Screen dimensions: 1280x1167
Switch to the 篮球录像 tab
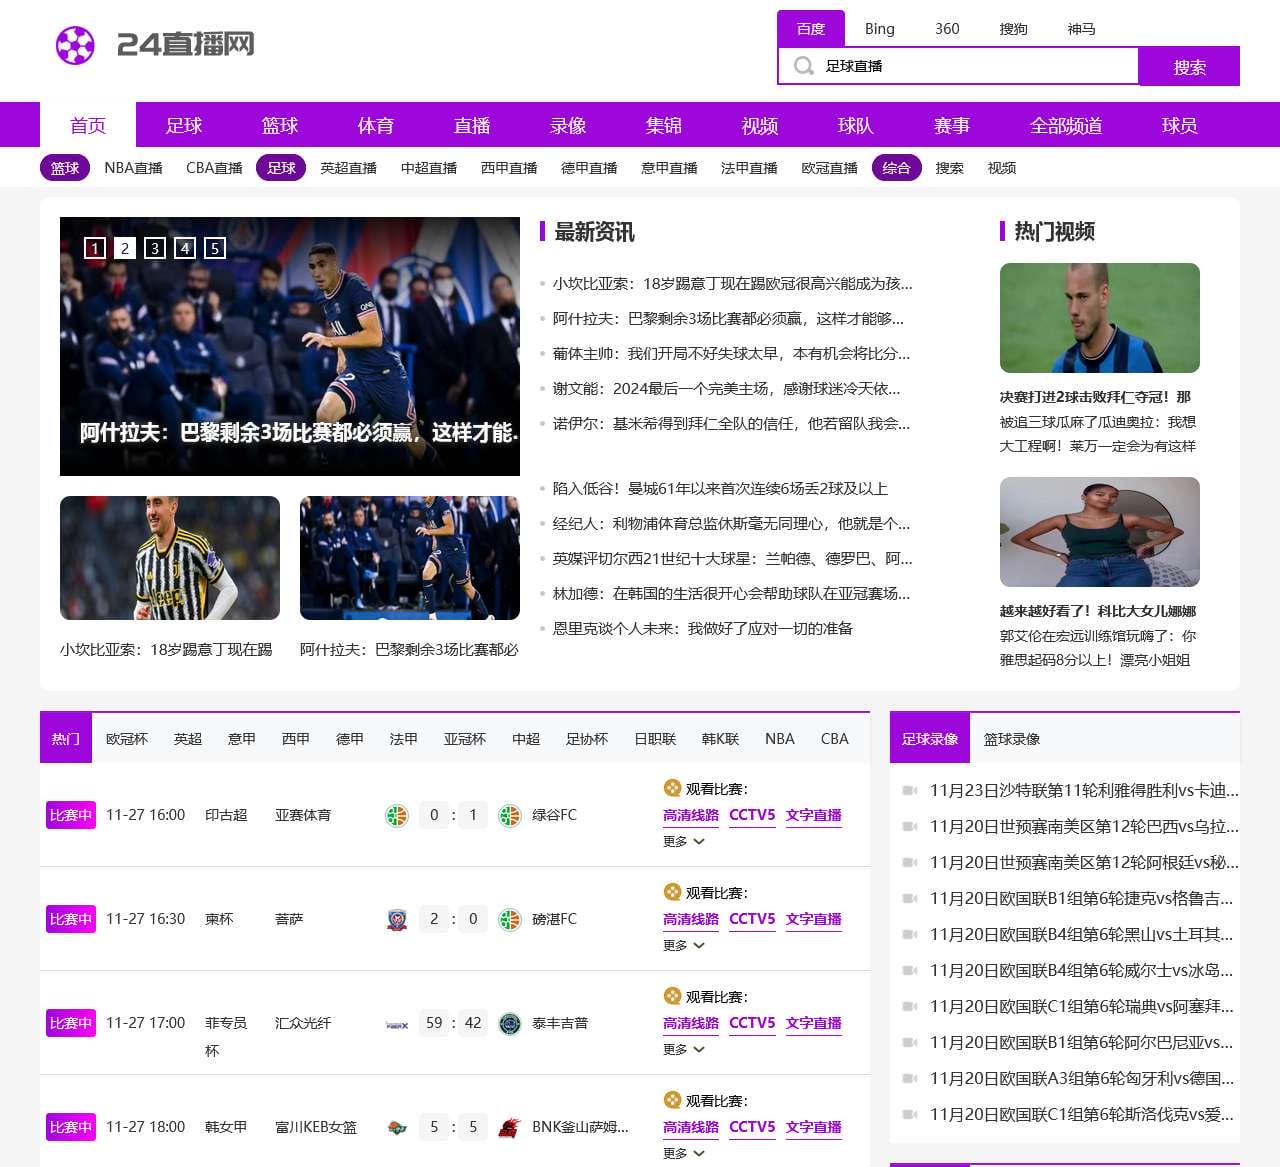1013,739
